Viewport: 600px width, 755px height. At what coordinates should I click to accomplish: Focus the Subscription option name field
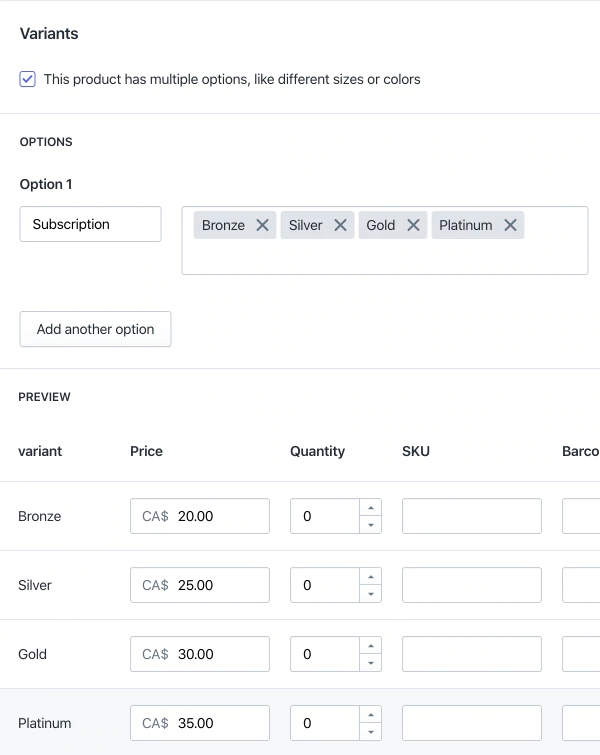[x=90, y=224]
